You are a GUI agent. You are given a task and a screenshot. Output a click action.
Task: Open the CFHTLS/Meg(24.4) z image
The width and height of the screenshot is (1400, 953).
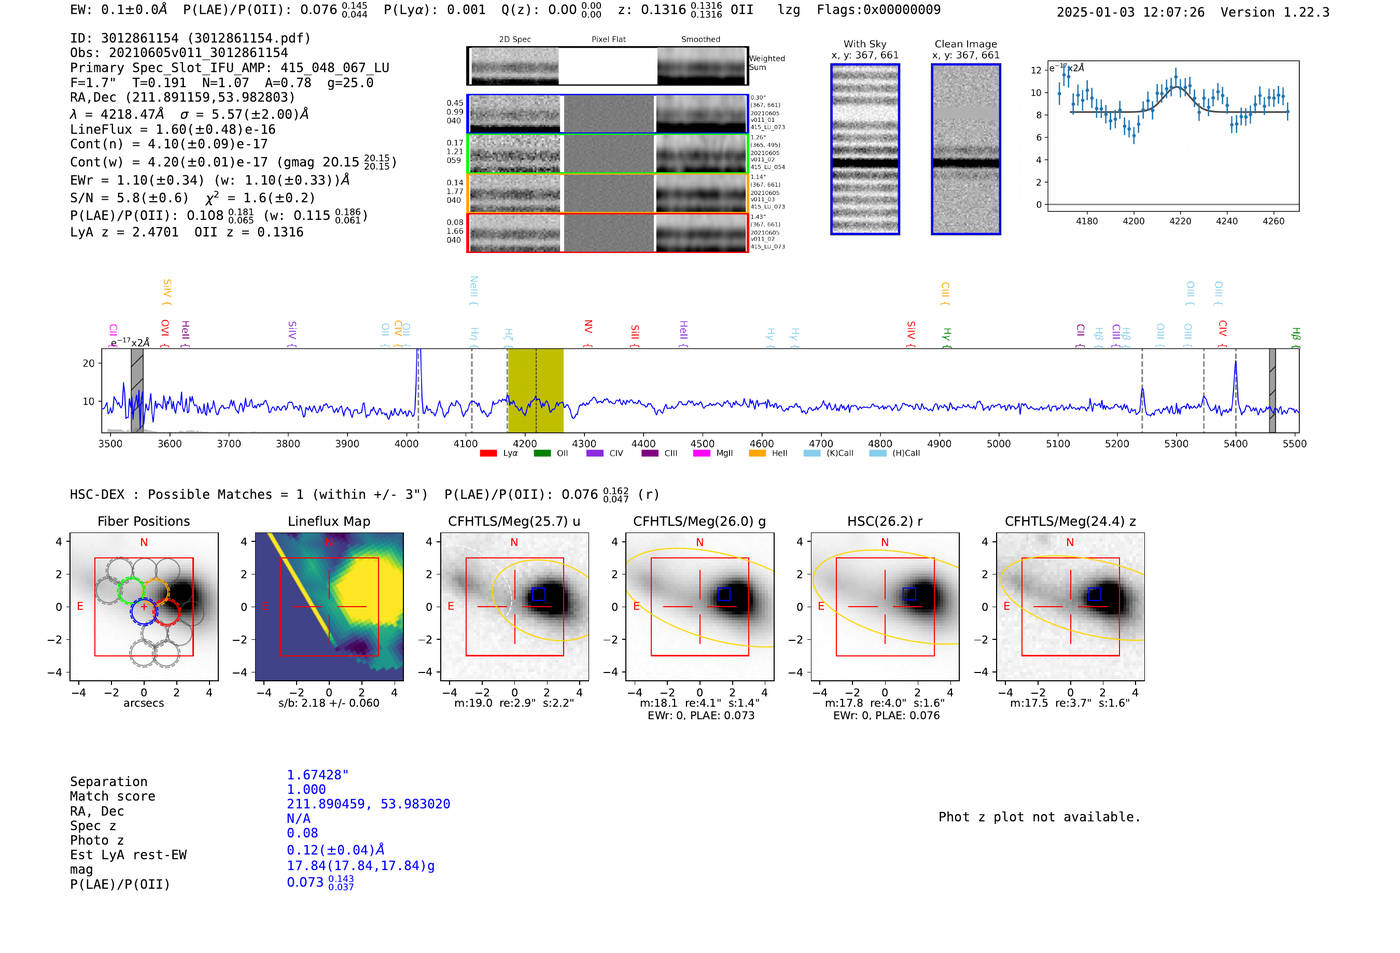(x=1070, y=607)
